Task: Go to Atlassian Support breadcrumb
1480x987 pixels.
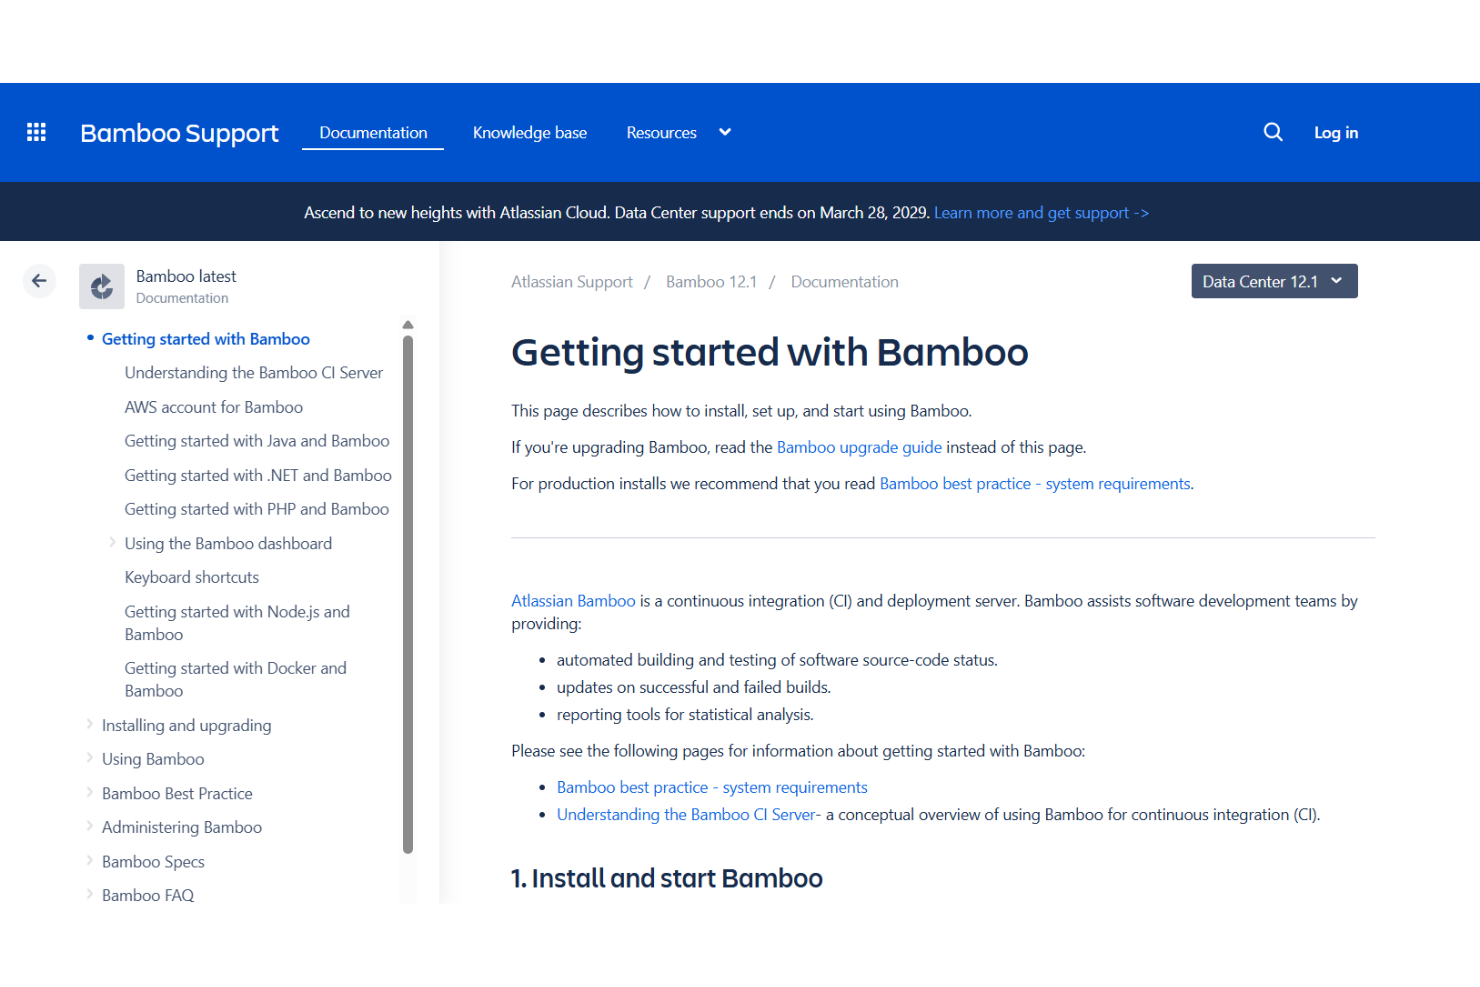Action: [x=572, y=282]
